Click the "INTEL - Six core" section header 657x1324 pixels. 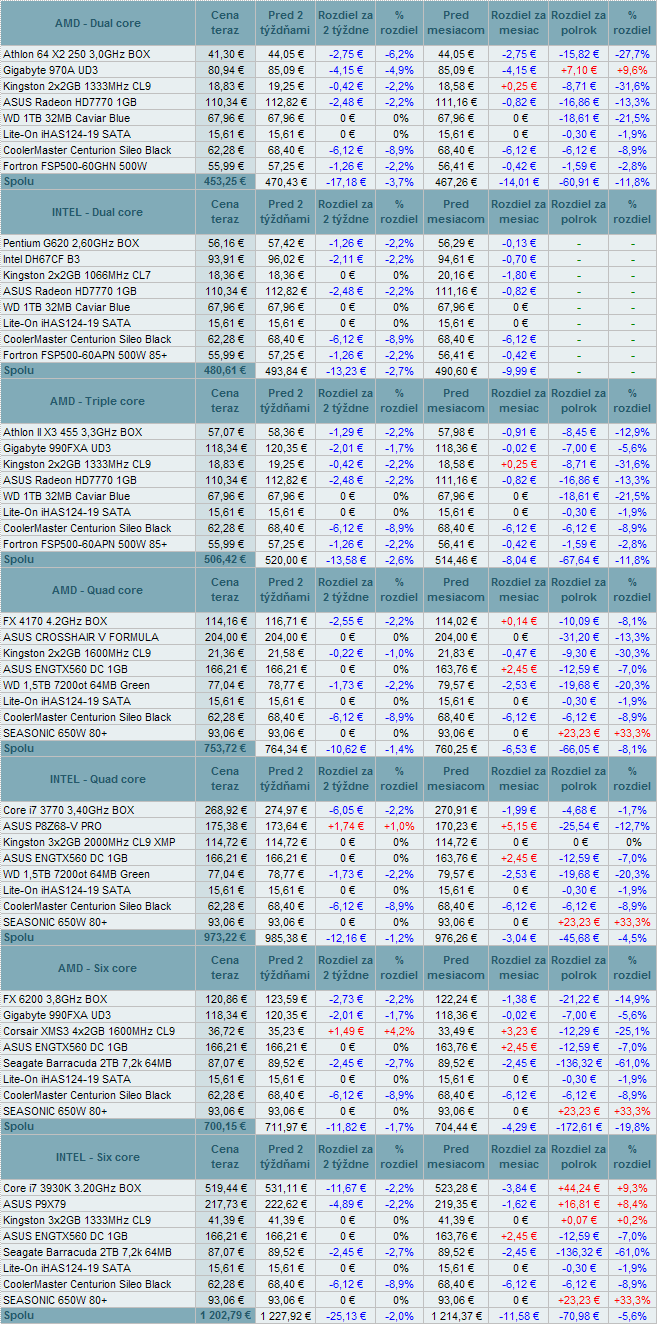97,1158
